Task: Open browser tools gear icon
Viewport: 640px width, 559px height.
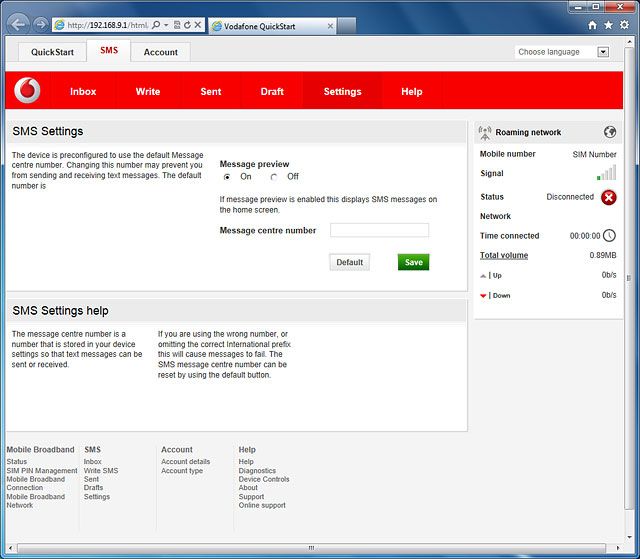Action: (x=624, y=25)
